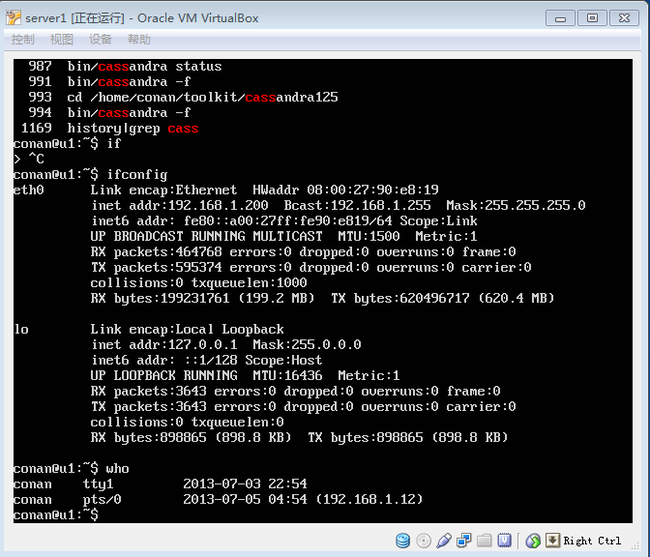Click the MTU:1500 value
The image size is (650, 557).
369,236
